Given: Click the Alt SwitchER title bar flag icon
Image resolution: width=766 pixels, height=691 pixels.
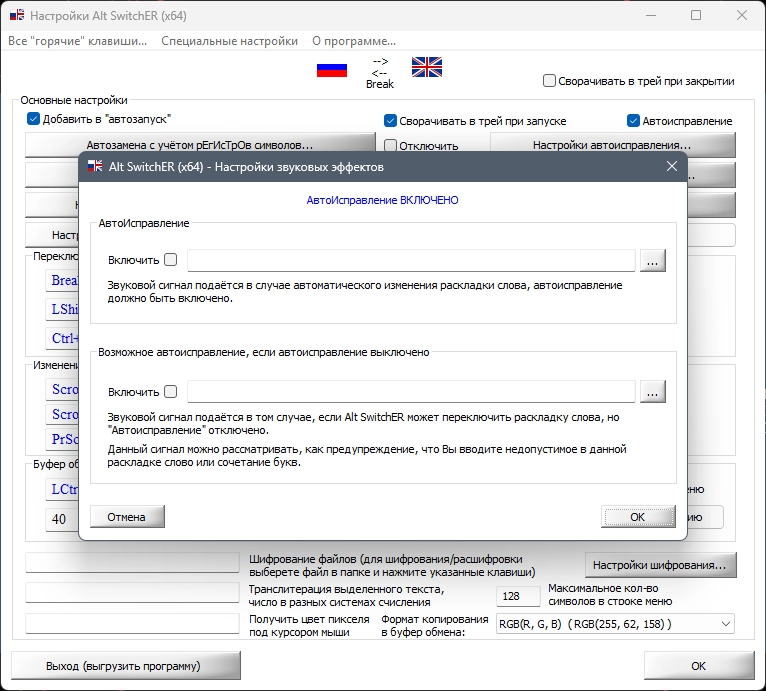Looking at the screenshot, I should [x=17, y=15].
